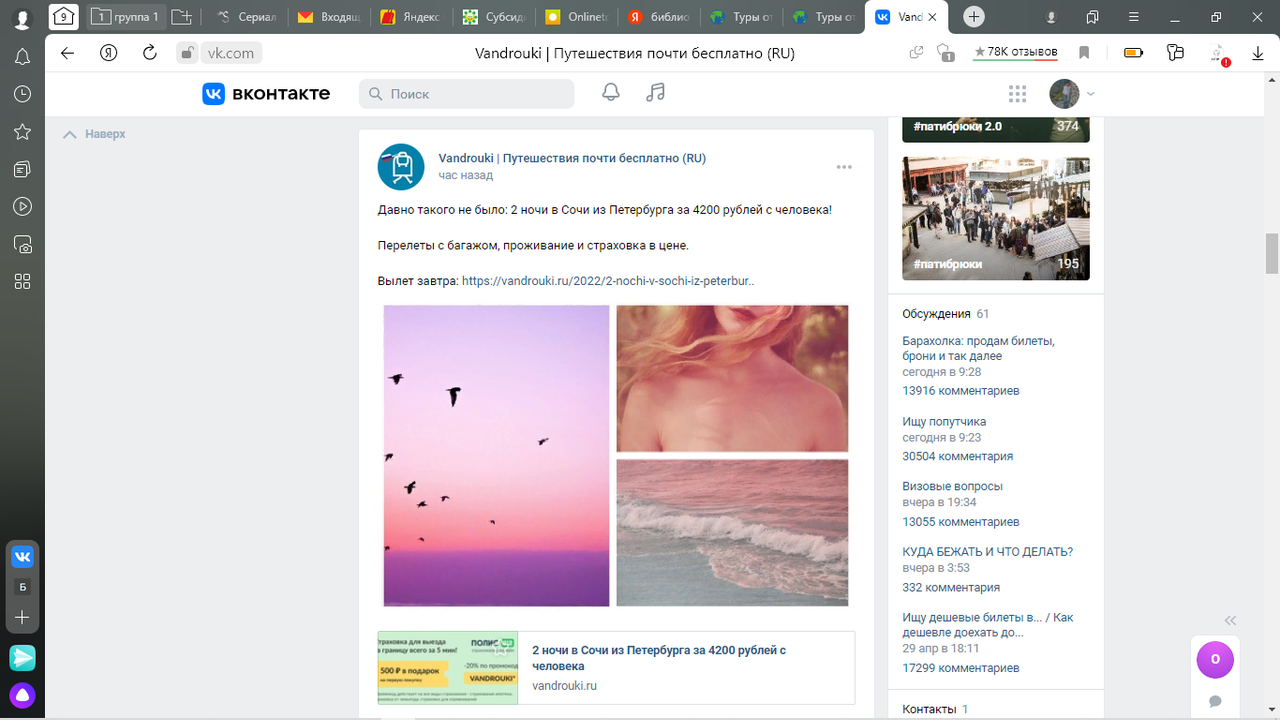Create a new tab group folder icon
This screenshot has width=1280, height=720.
(181, 17)
